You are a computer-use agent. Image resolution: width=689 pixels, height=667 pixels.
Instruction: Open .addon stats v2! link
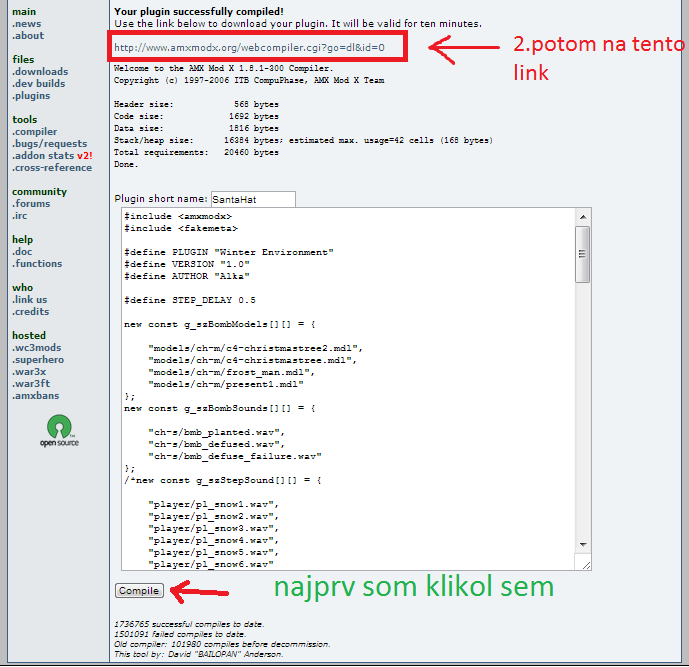click(x=52, y=156)
